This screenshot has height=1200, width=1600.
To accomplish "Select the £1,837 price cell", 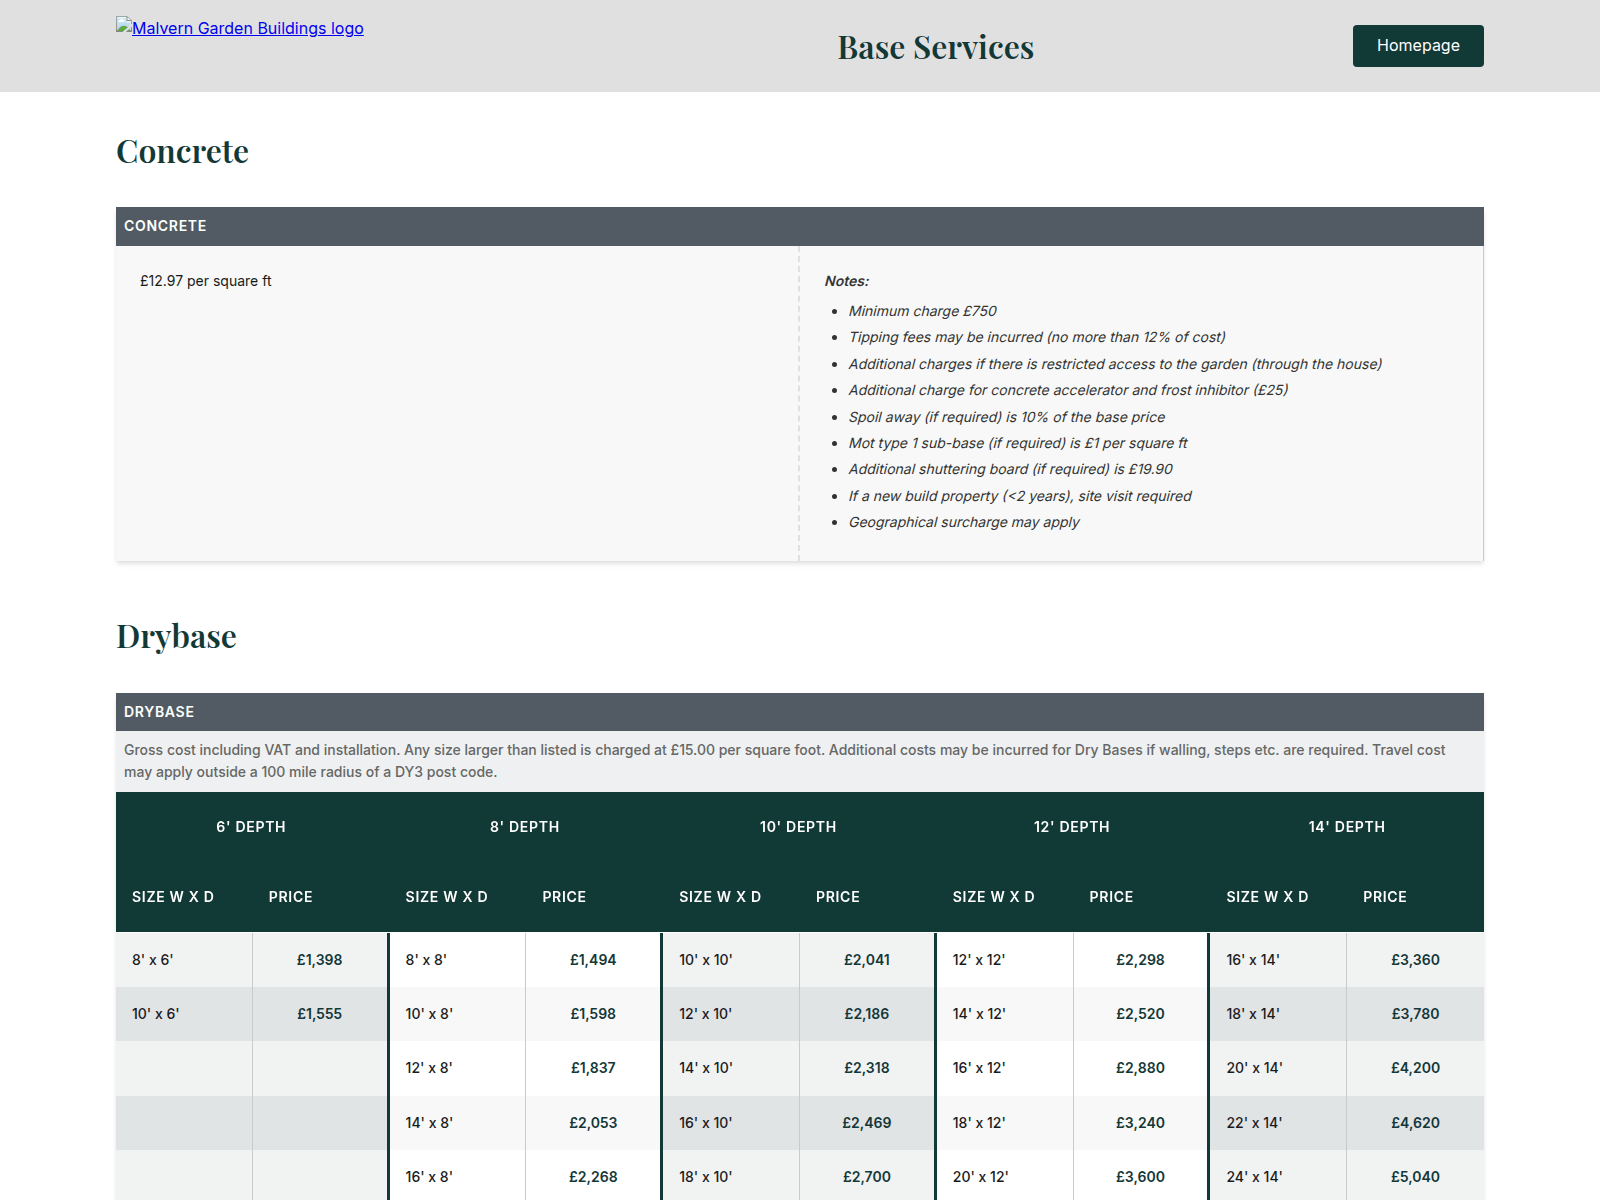I will pyautogui.click(x=593, y=1068).
